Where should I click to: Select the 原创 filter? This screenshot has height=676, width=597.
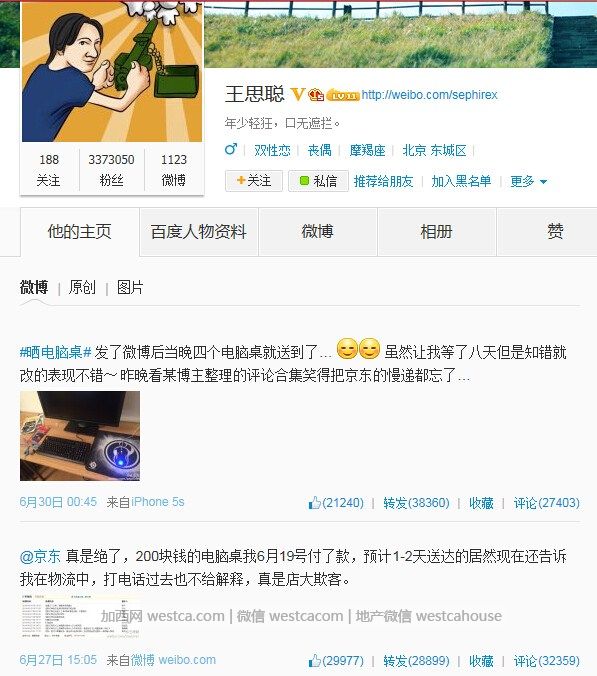[x=82, y=287]
